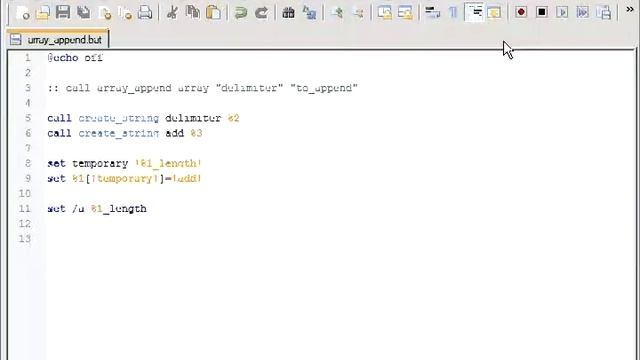Play back the recorded macro

click(562, 13)
